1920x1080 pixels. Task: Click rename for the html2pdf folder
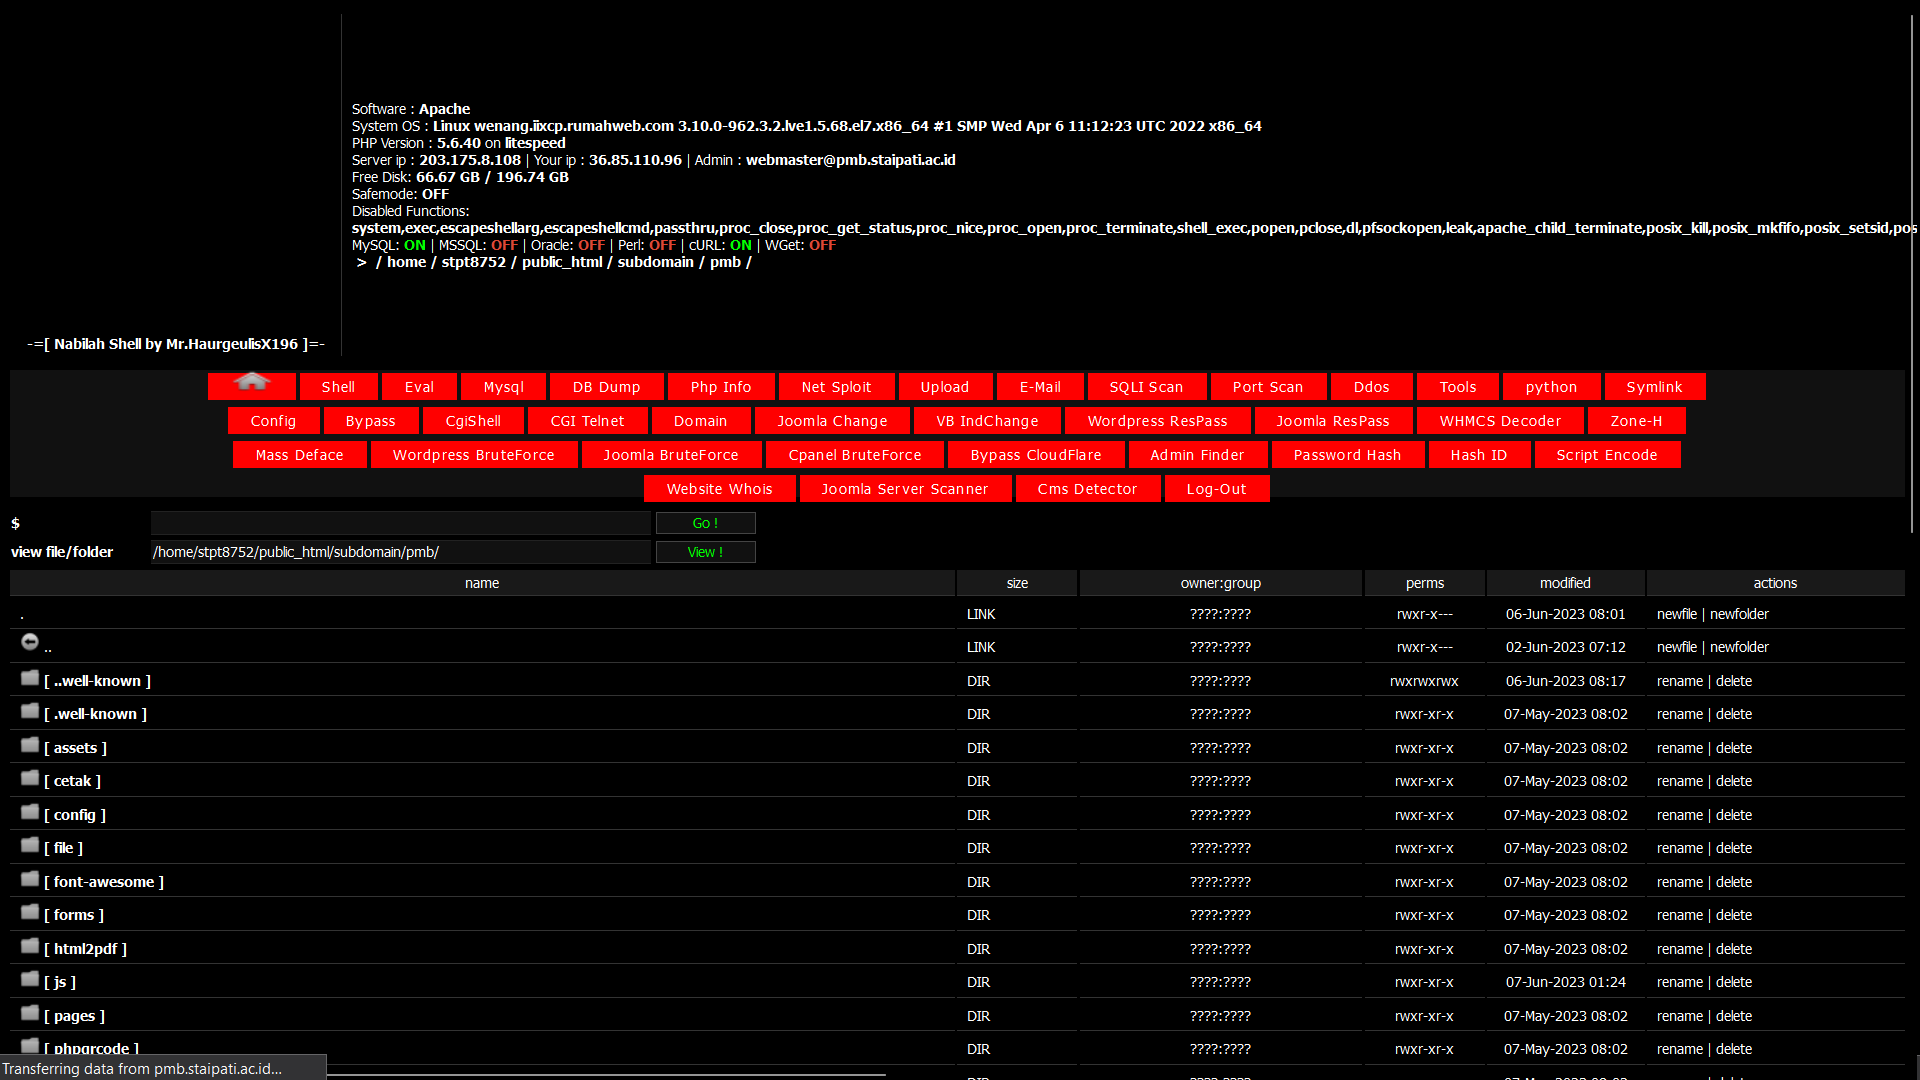1680,949
